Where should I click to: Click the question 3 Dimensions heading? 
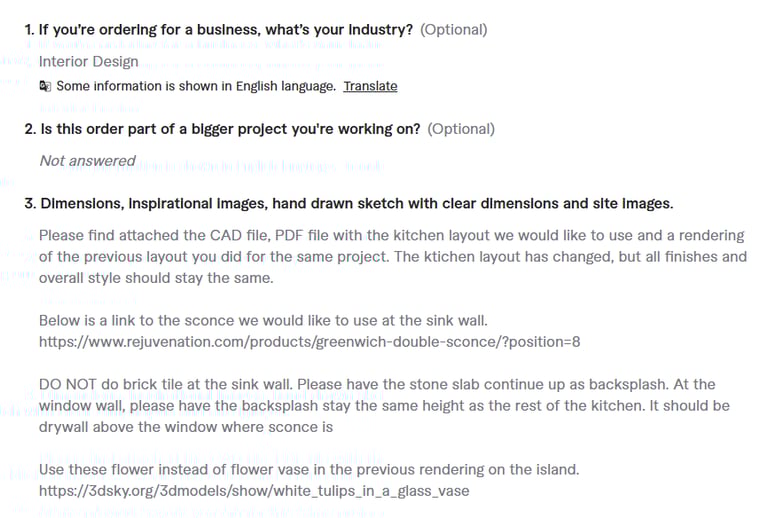(349, 204)
